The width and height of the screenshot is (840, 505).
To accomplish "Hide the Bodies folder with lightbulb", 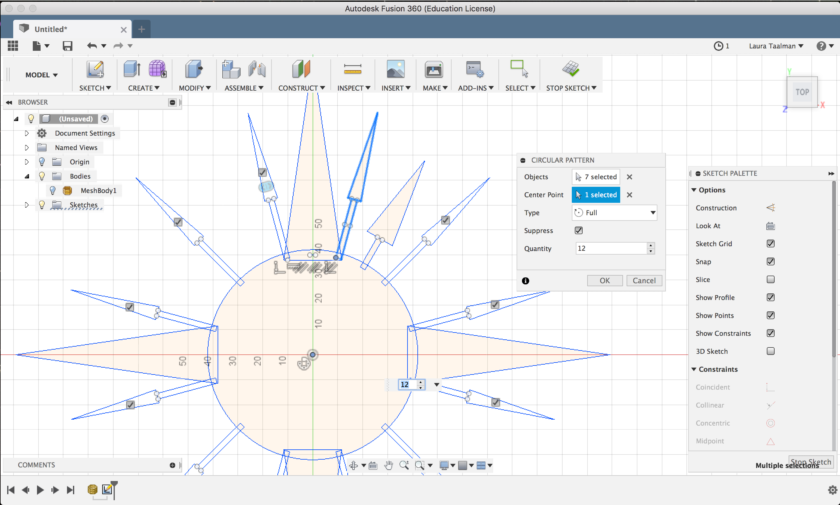I will point(42,176).
